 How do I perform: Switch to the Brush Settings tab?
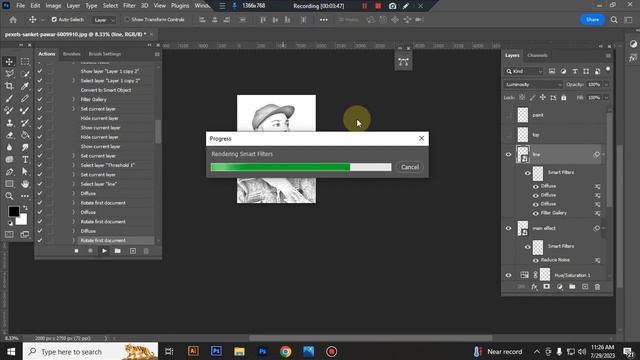(105, 54)
